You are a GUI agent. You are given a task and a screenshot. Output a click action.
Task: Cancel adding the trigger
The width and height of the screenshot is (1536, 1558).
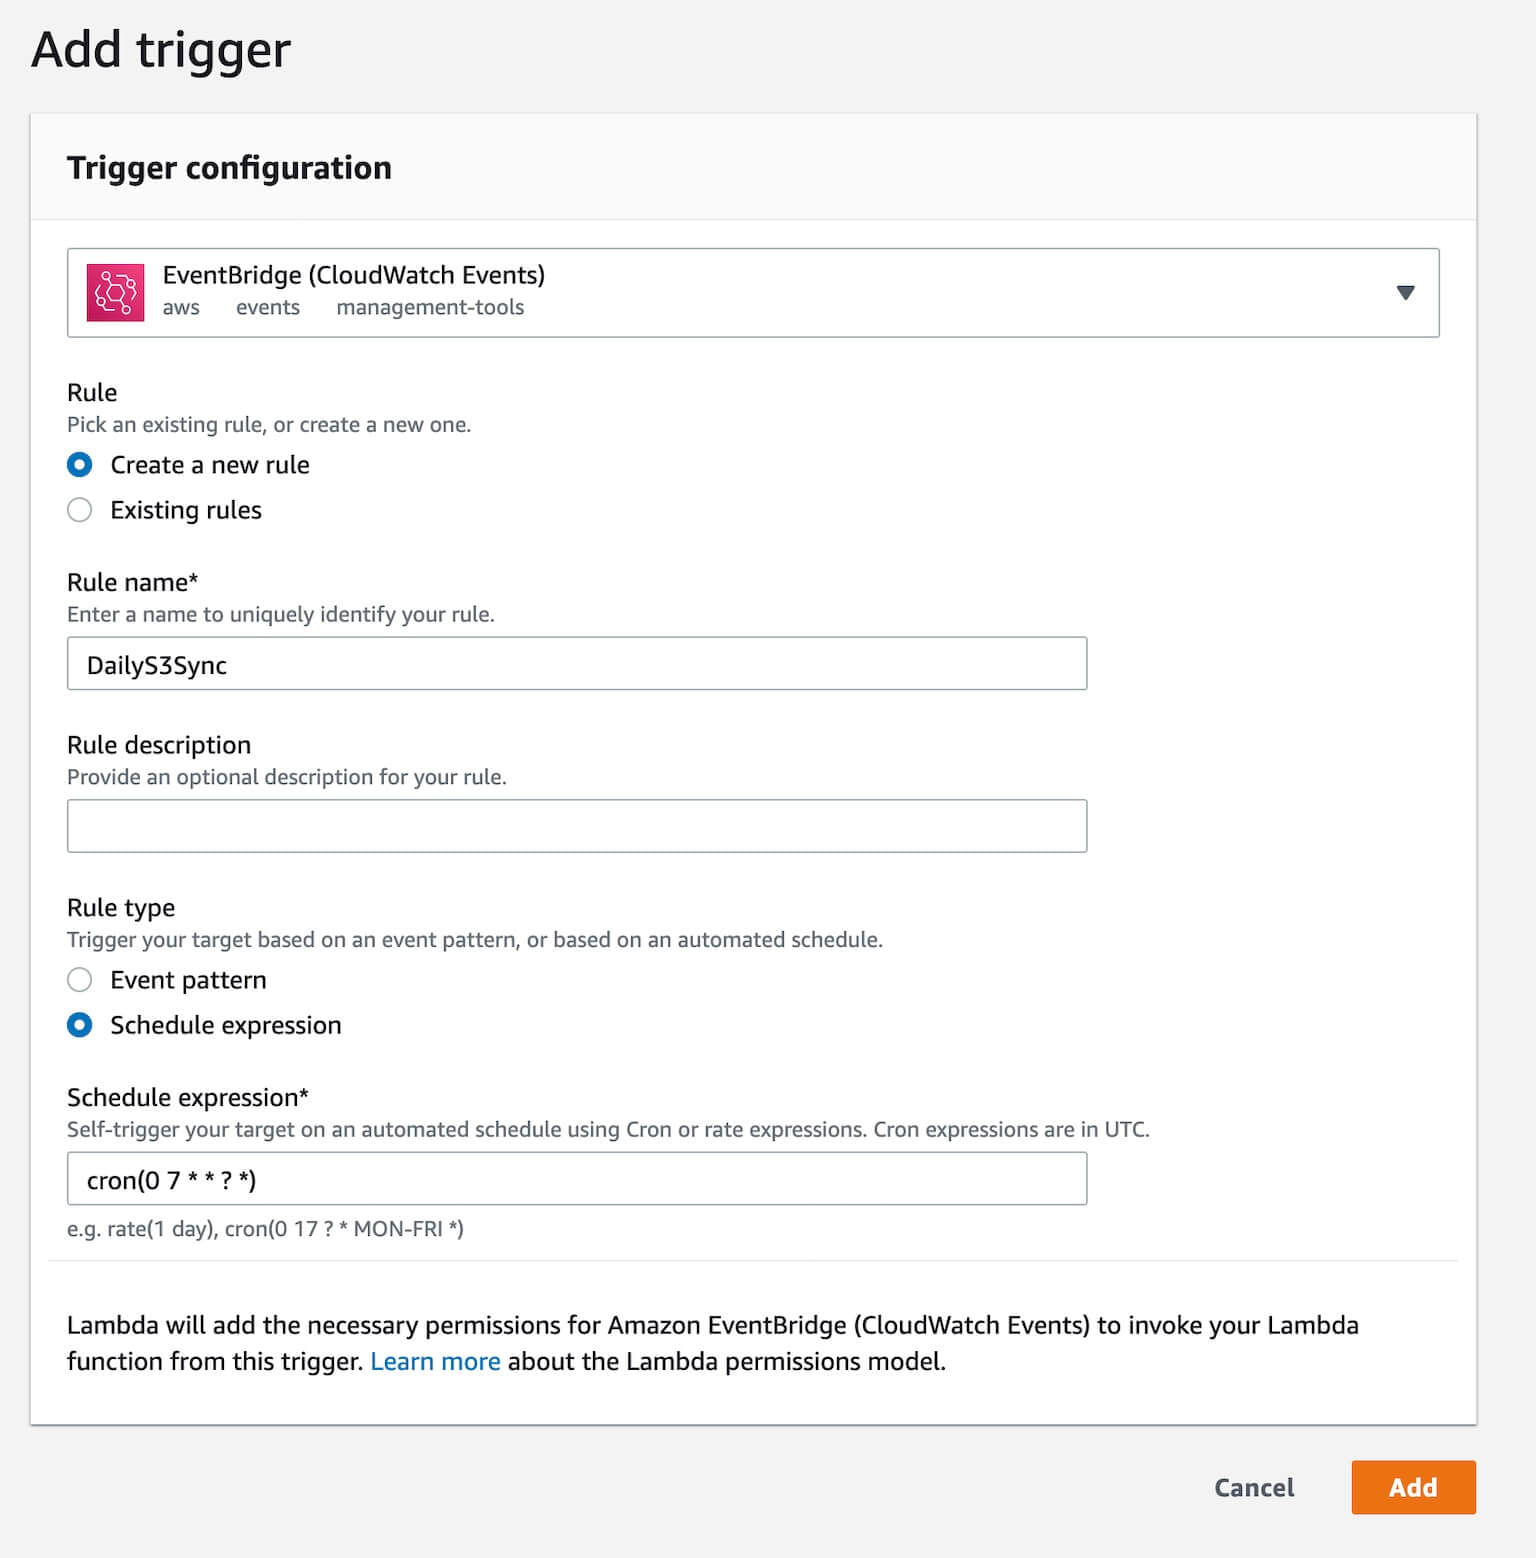1254,1488
